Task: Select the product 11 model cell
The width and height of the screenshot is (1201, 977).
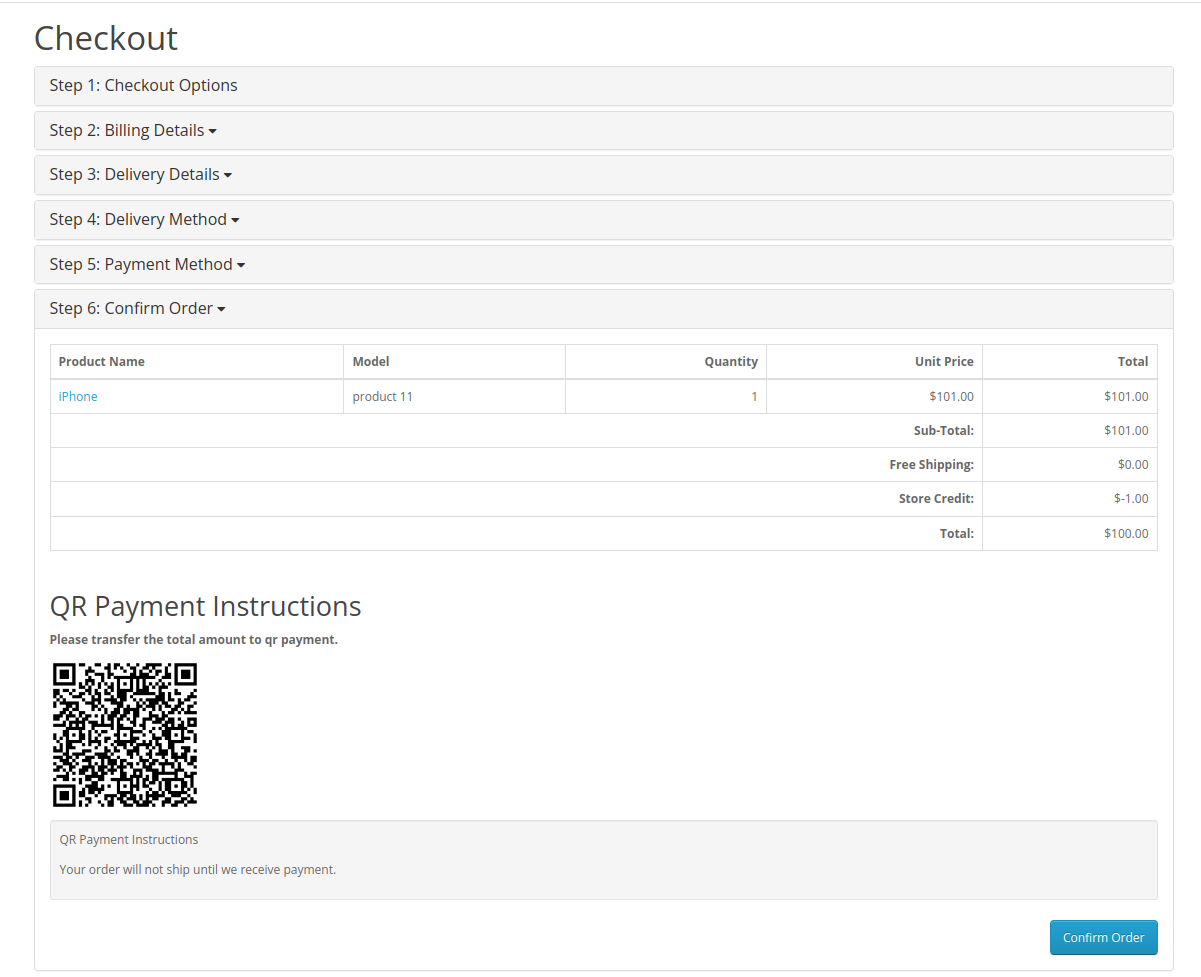Action: pyautogui.click(x=382, y=397)
